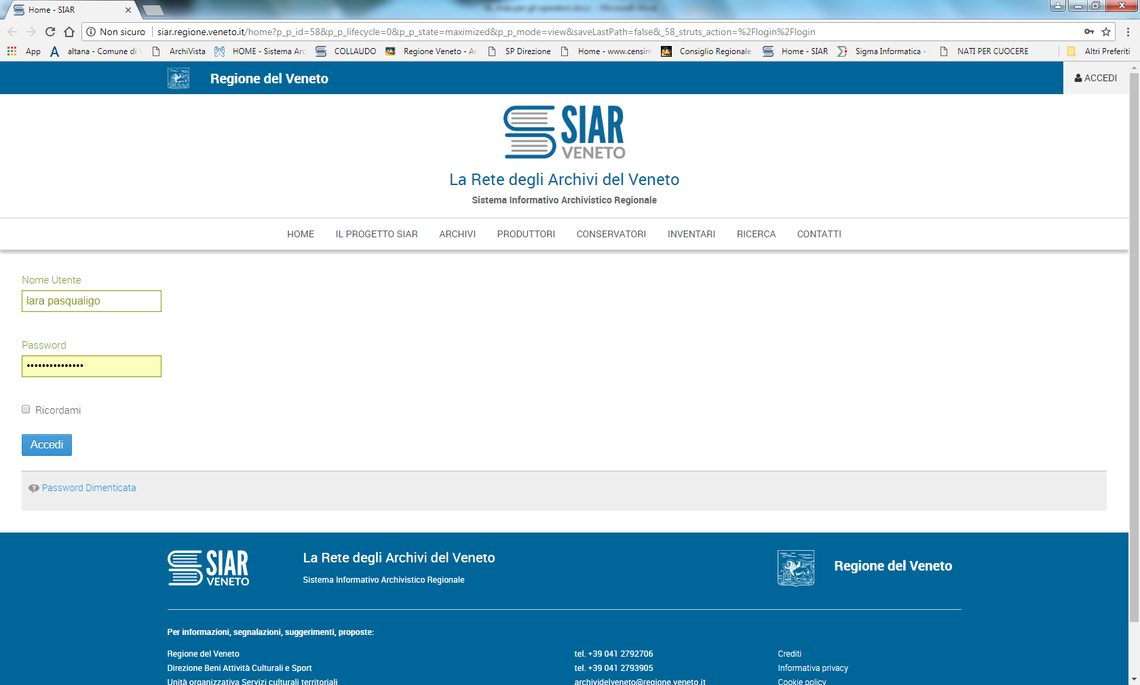Enable the Ricordami checkbox

click(26, 410)
